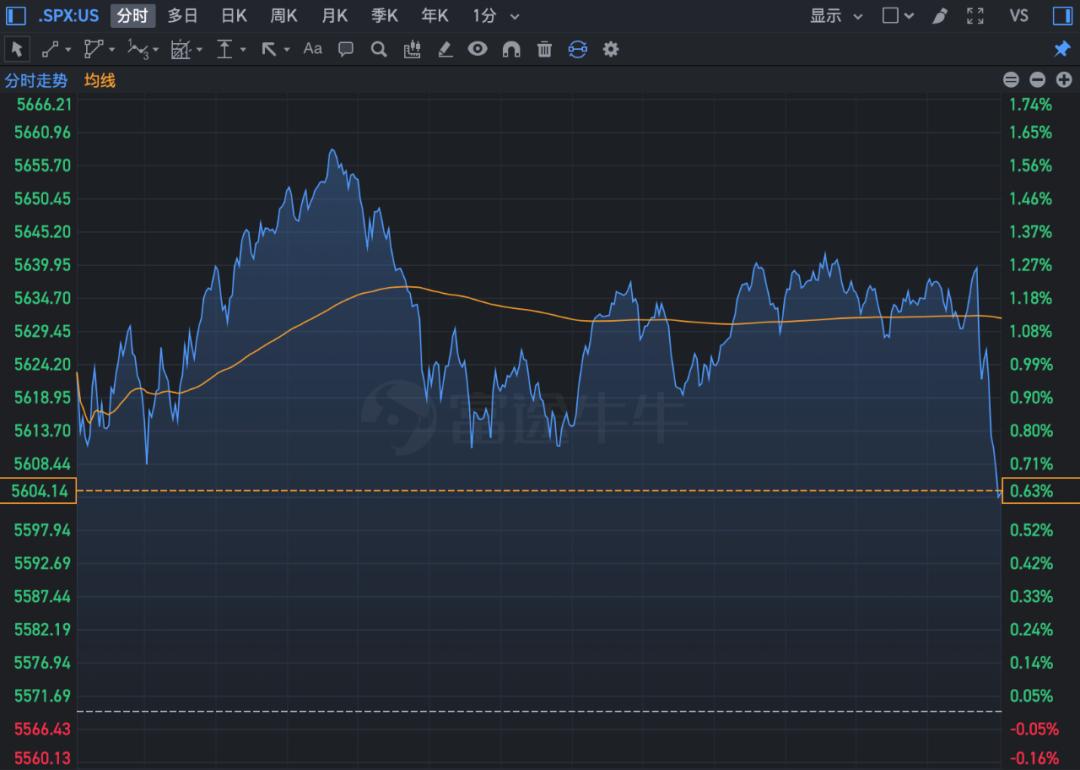The image size is (1080, 770).
Task: Click the VS compare button
Action: click(1019, 16)
